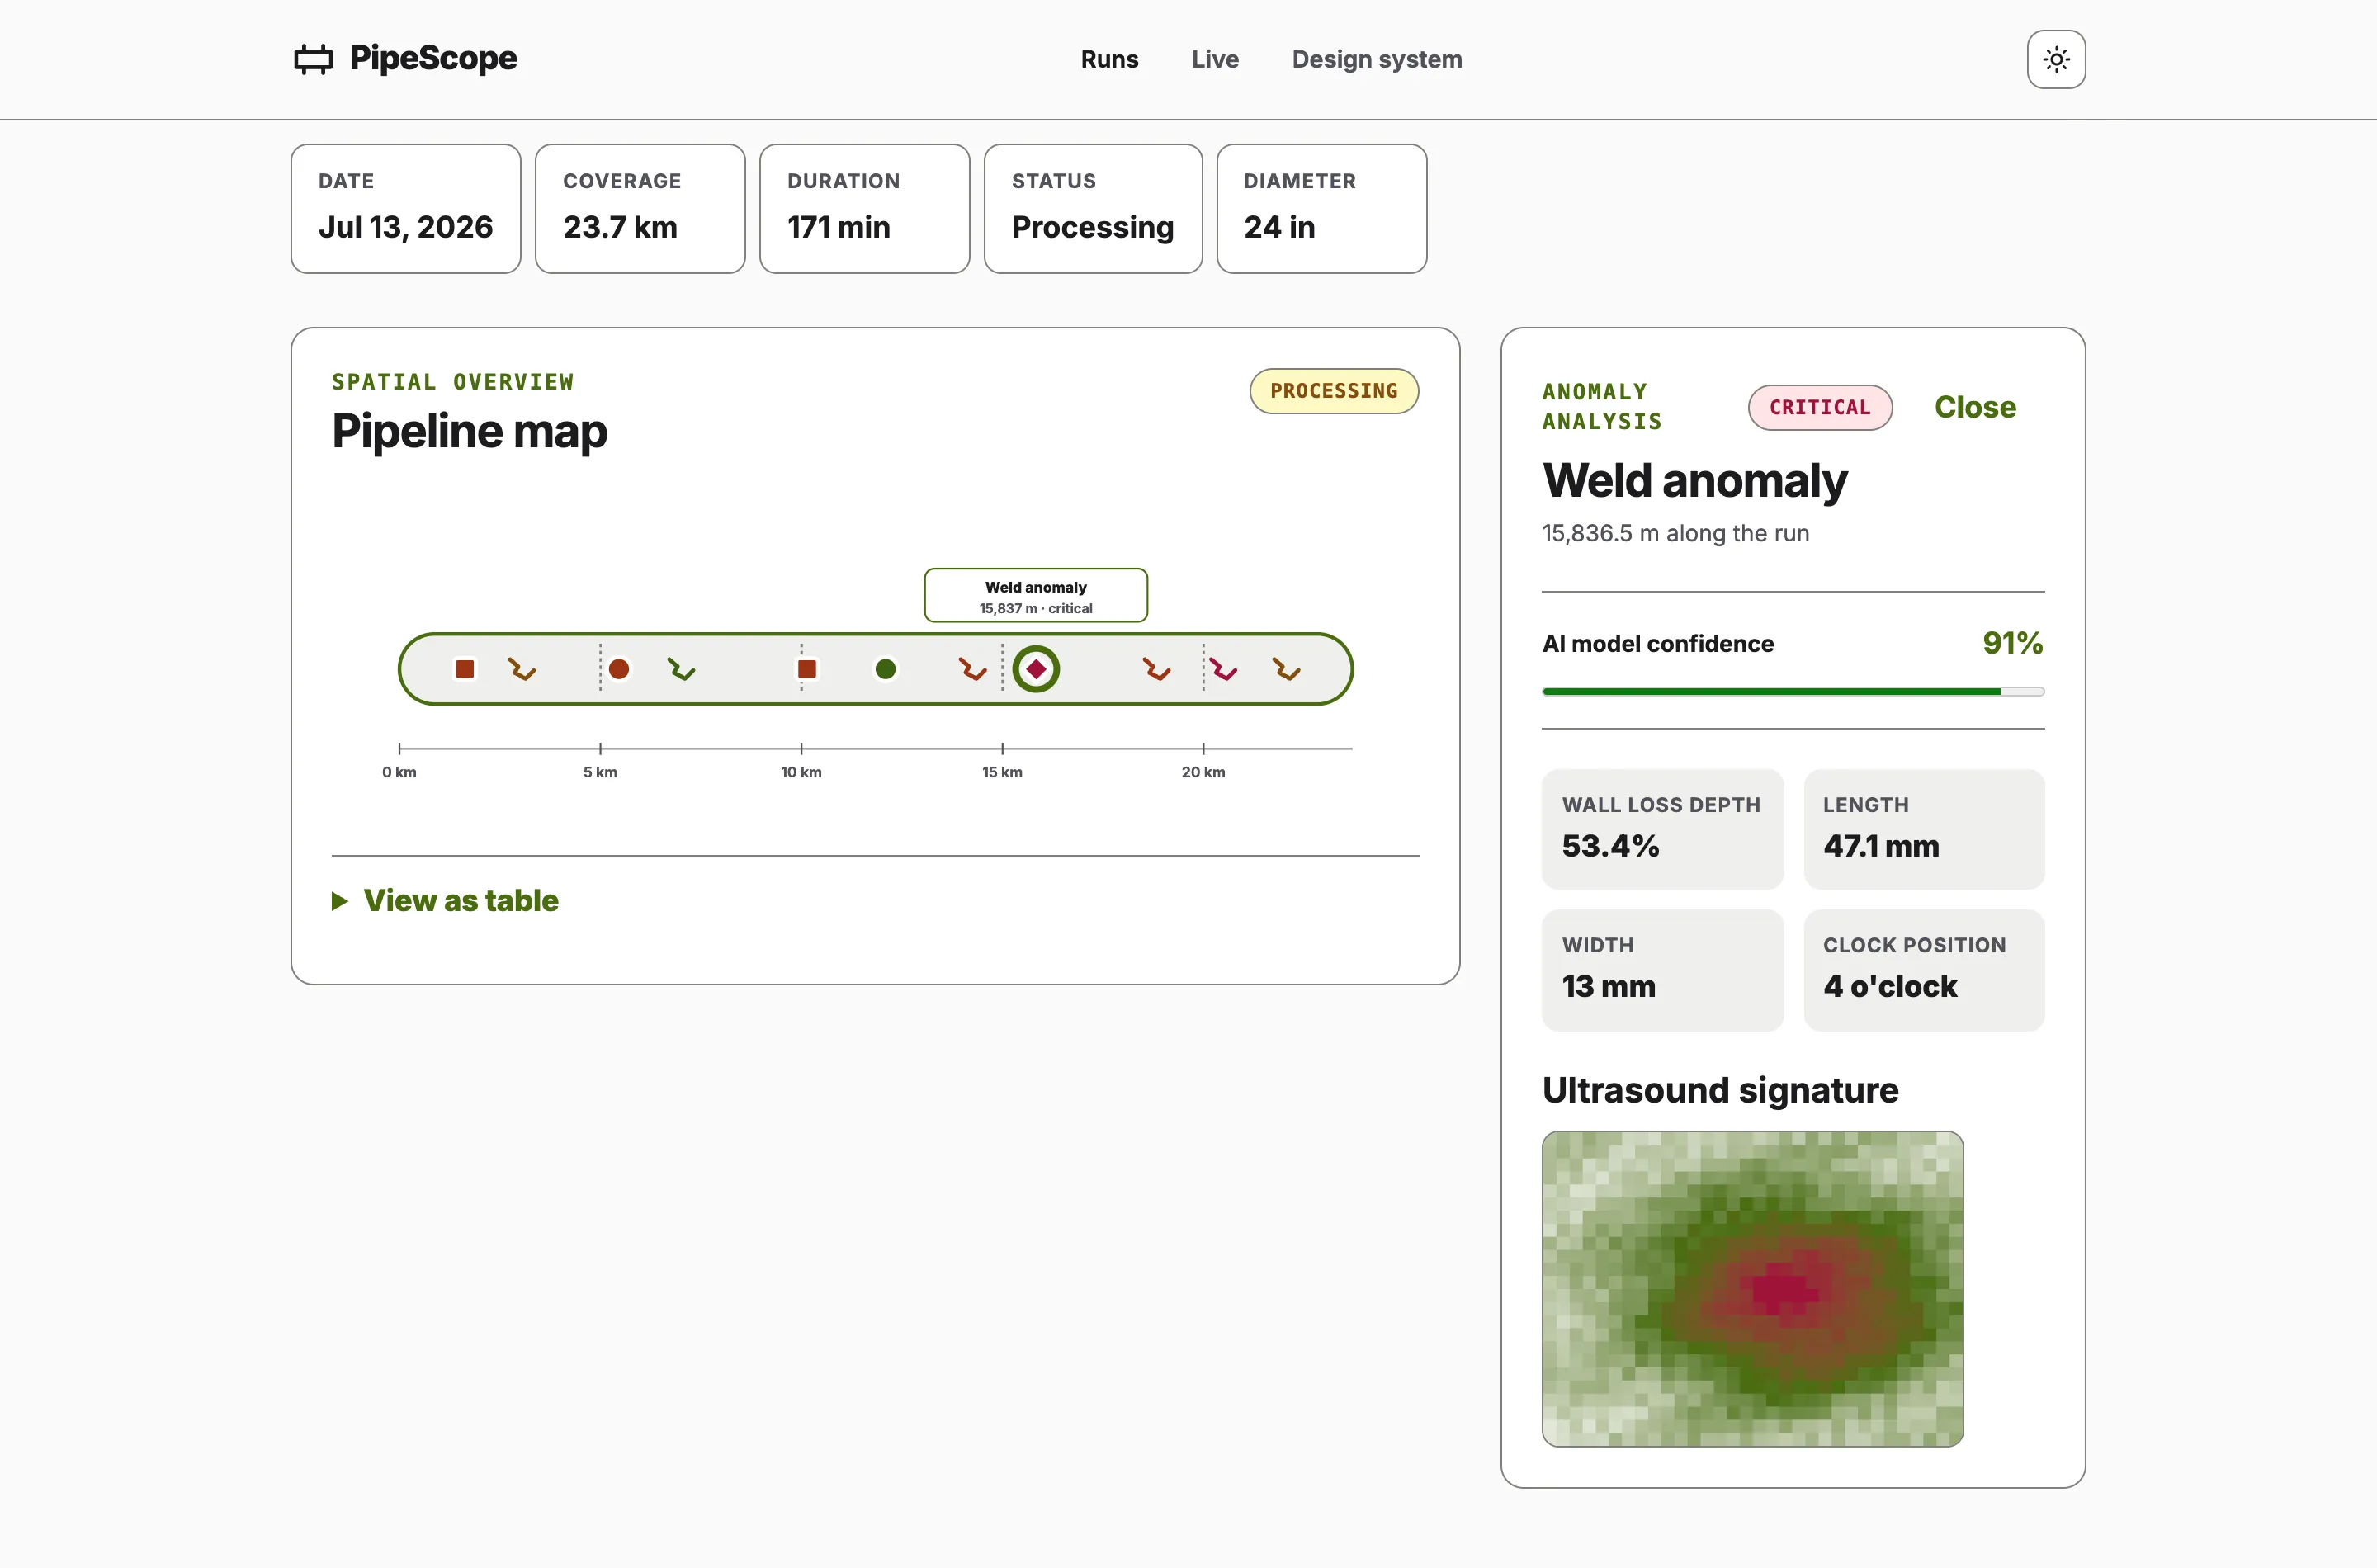Click the 'ANOMALY ANALYSIS' label
This screenshot has height=1568, width=2377.
(x=1602, y=407)
